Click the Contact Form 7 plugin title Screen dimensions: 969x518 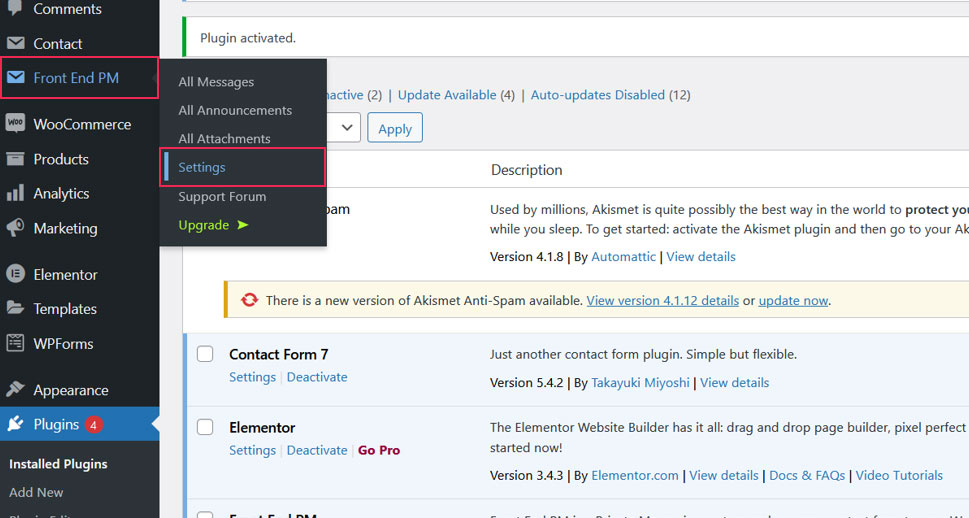279,354
